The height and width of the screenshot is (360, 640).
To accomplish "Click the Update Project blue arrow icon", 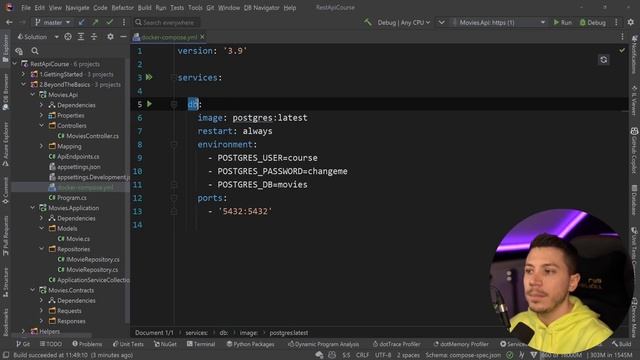I will (x=82, y=22).
